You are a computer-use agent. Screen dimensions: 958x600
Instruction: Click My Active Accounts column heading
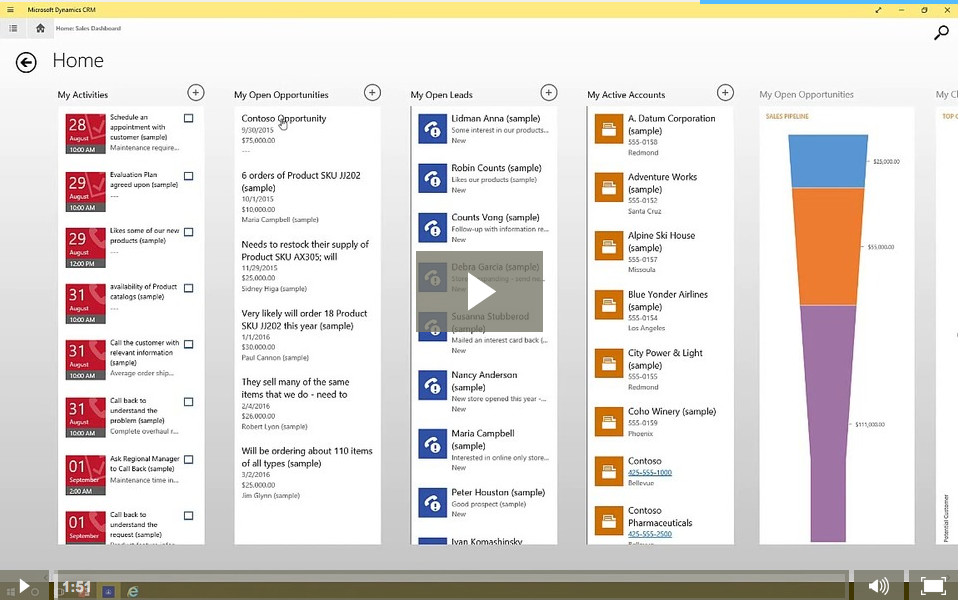pos(626,95)
